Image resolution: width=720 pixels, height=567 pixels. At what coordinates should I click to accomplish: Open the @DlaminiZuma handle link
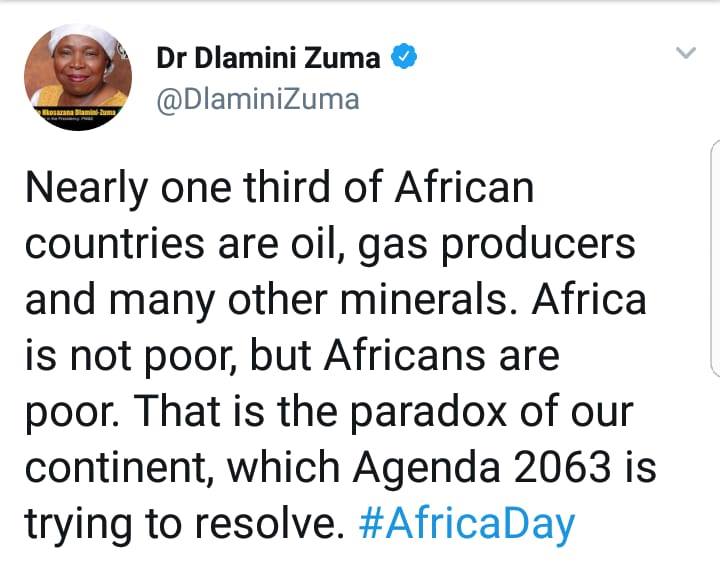258,100
